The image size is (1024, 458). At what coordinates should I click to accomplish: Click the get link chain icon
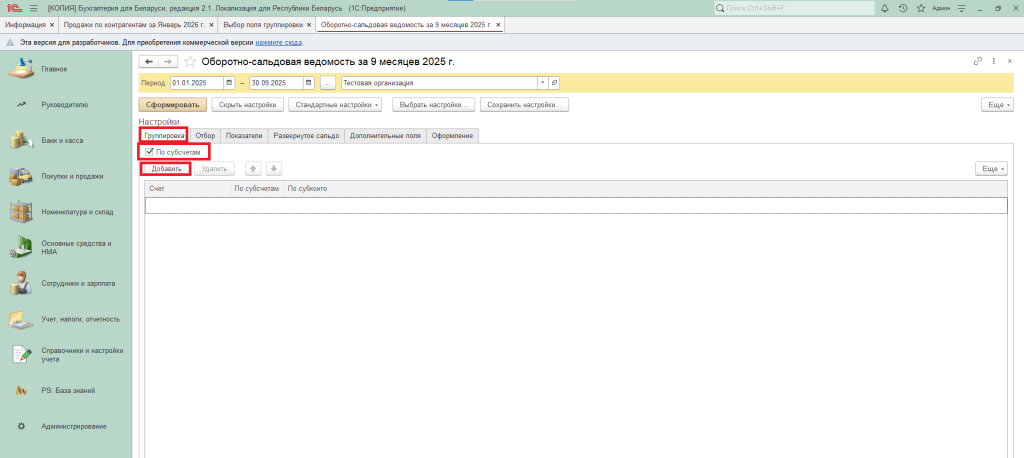tap(978, 62)
